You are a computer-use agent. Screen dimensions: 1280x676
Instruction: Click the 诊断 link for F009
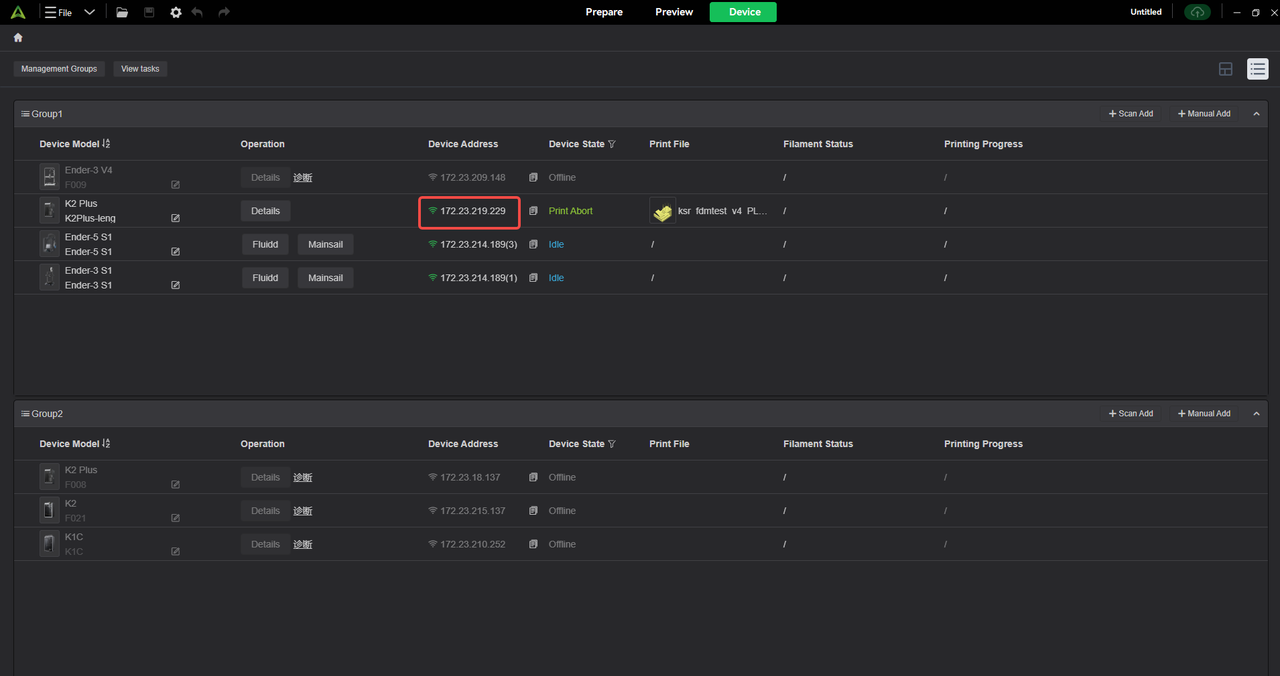coord(303,178)
